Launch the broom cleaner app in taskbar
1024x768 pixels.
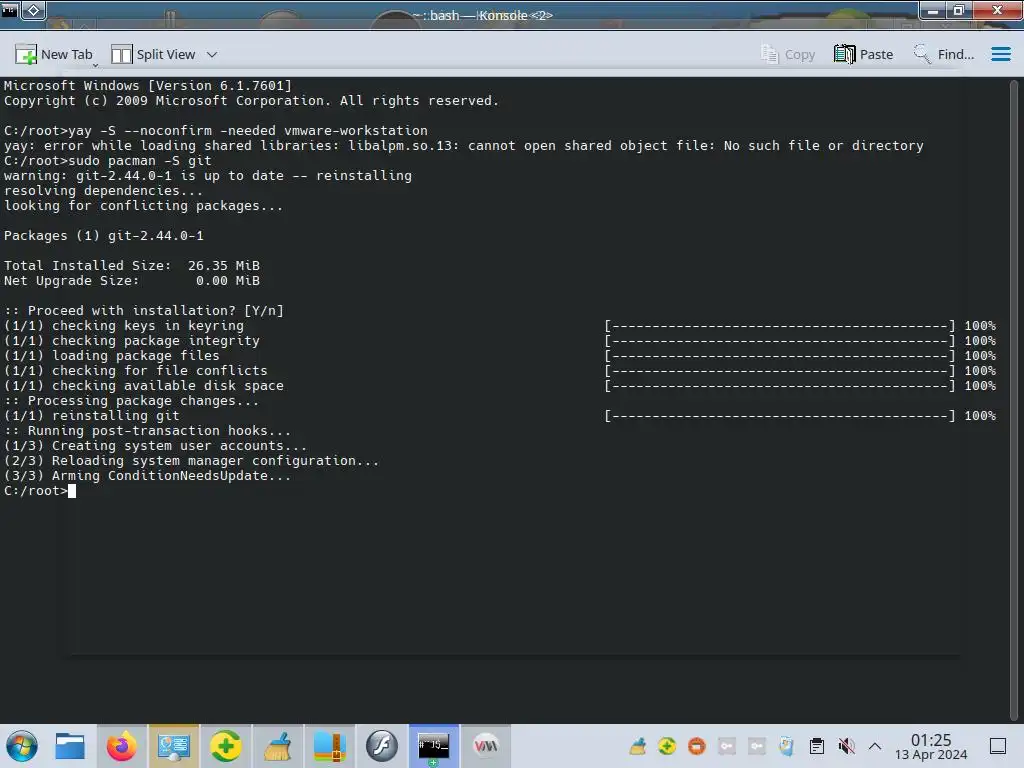coord(278,746)
